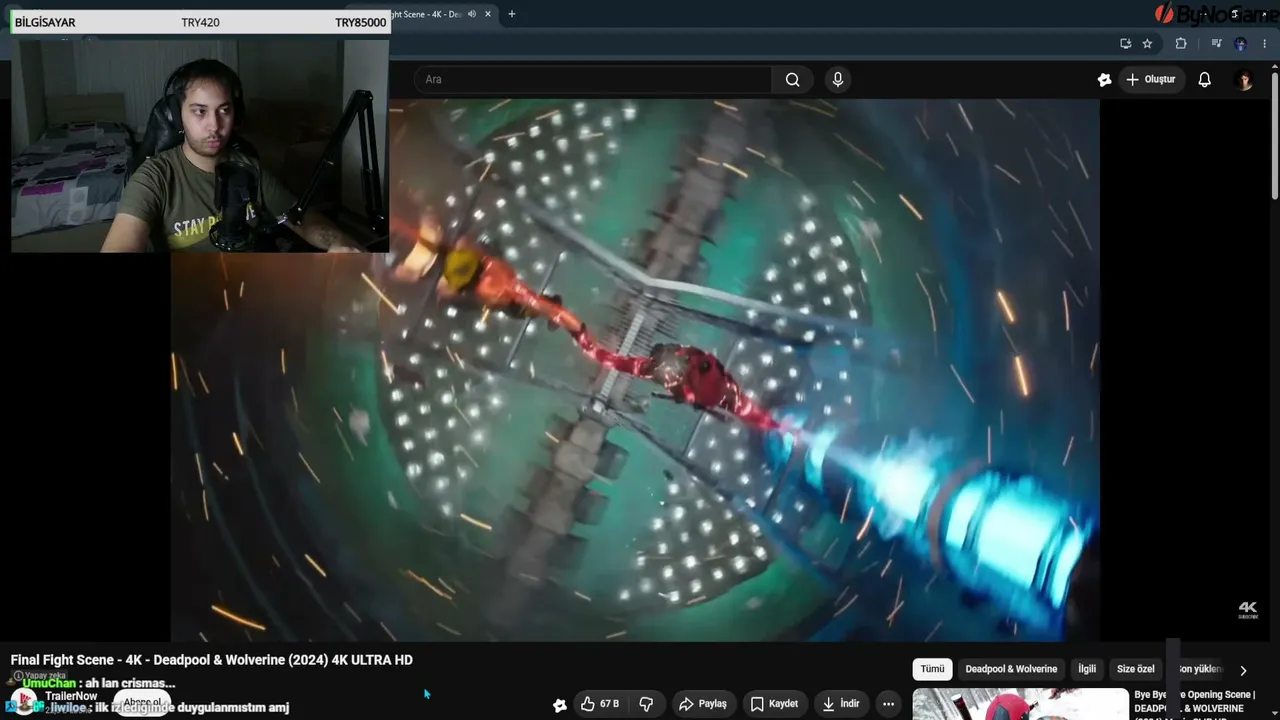The height and width of the screenshot is (720, 1280).
Task: Open the Bye Bye Opening Scene video title
Action: coord(1194,702)
